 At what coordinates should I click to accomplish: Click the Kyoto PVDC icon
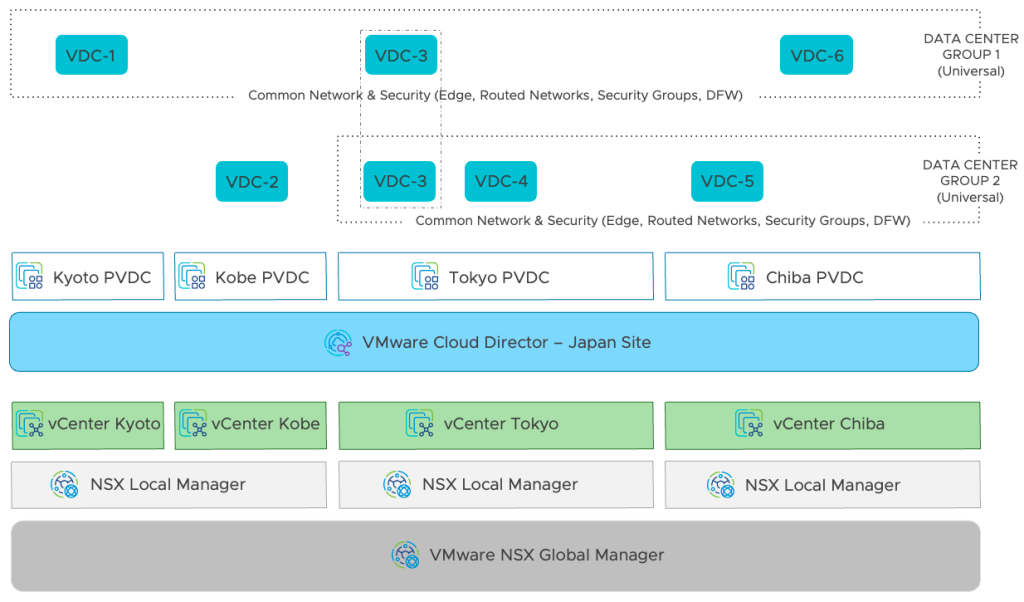click(29, 276)
